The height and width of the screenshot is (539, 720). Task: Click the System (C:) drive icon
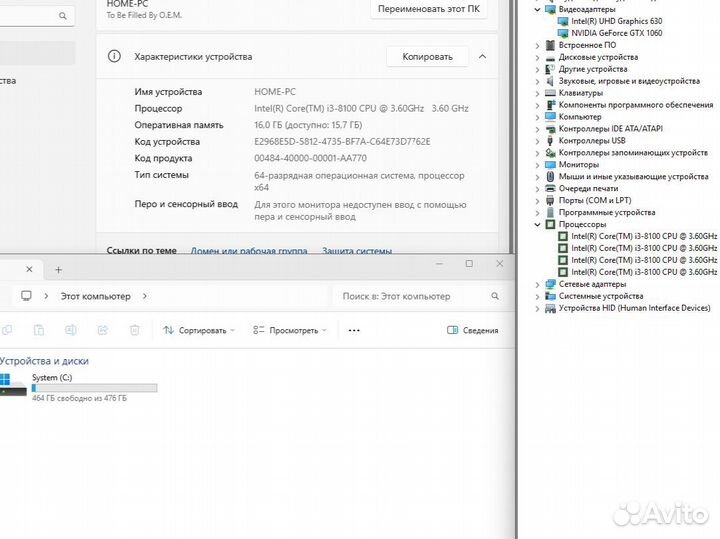13,385
